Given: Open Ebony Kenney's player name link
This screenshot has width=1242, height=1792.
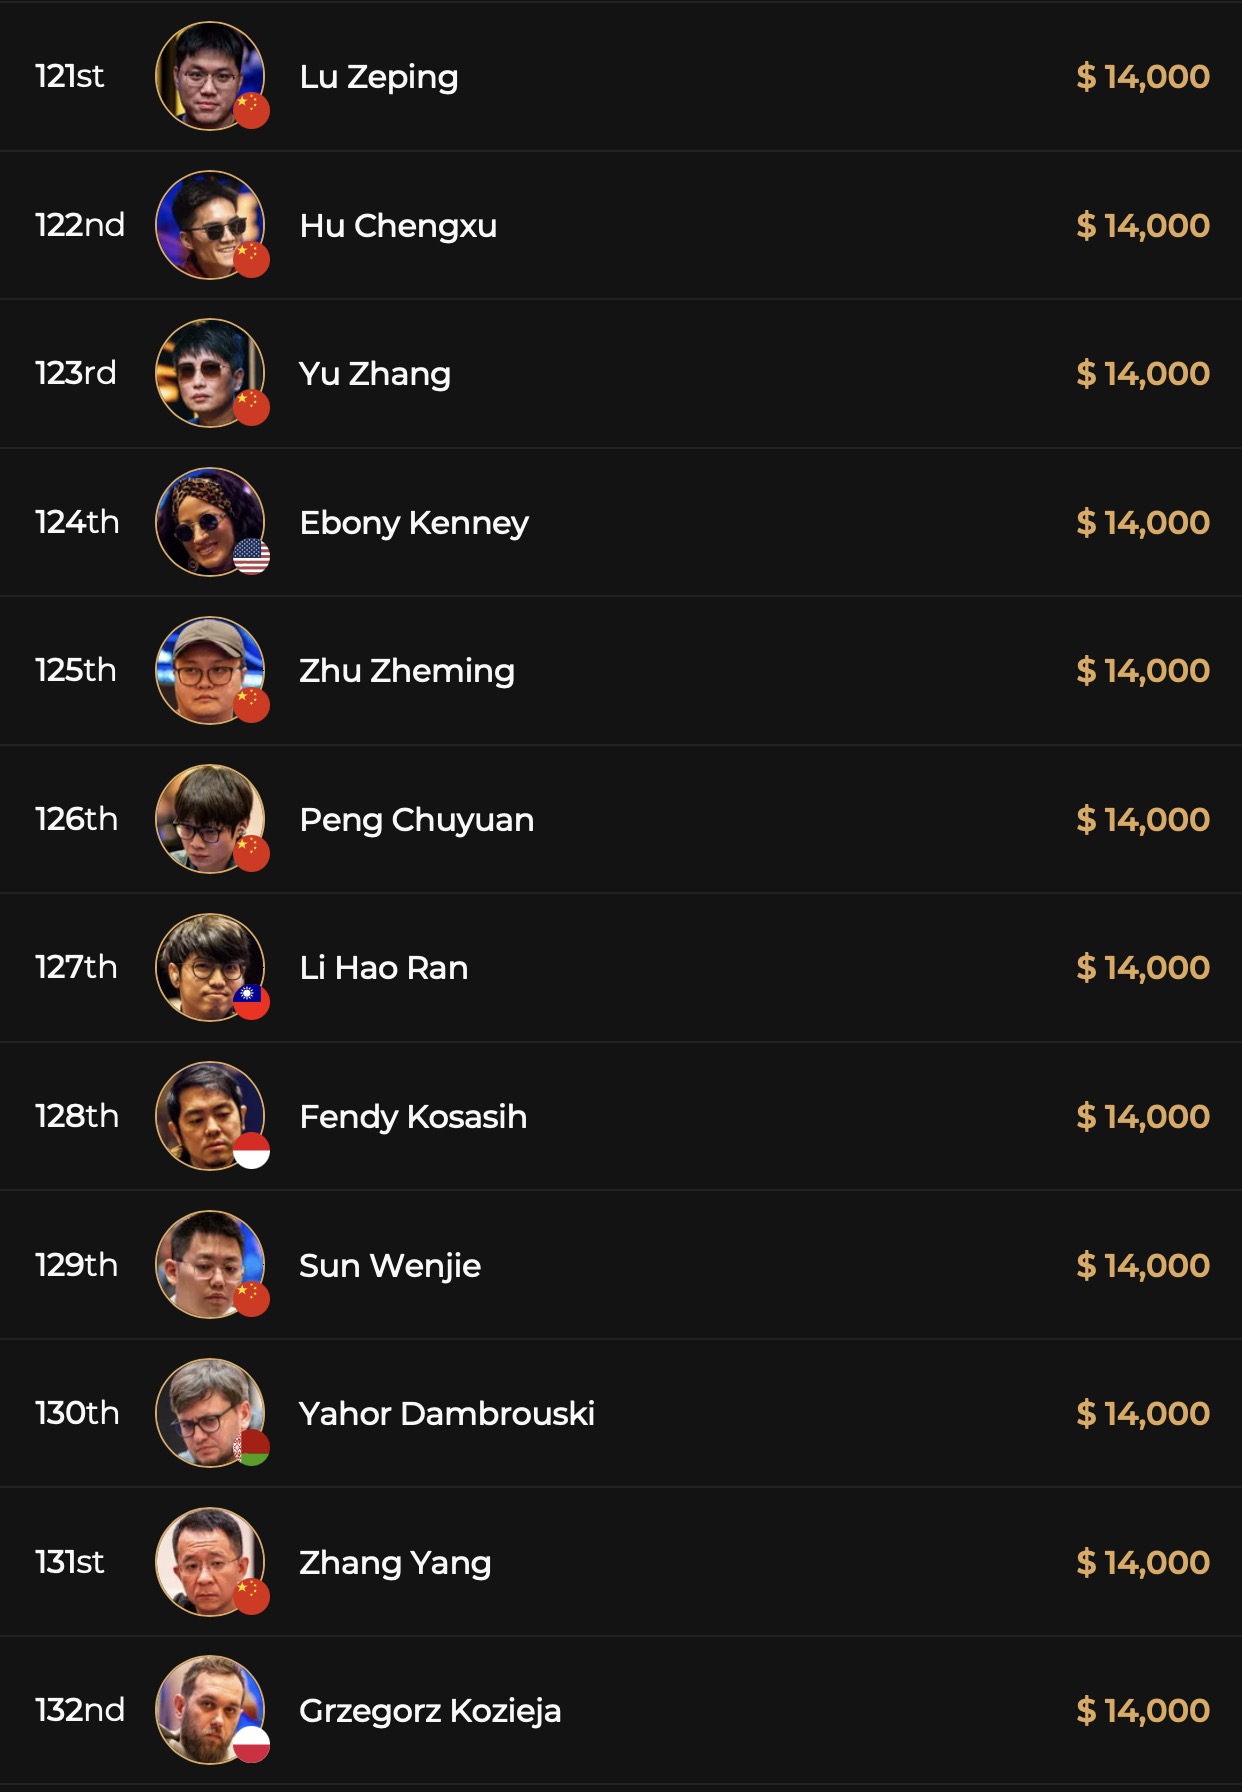Looking at the screenshot, I should (x=414, y=522).
